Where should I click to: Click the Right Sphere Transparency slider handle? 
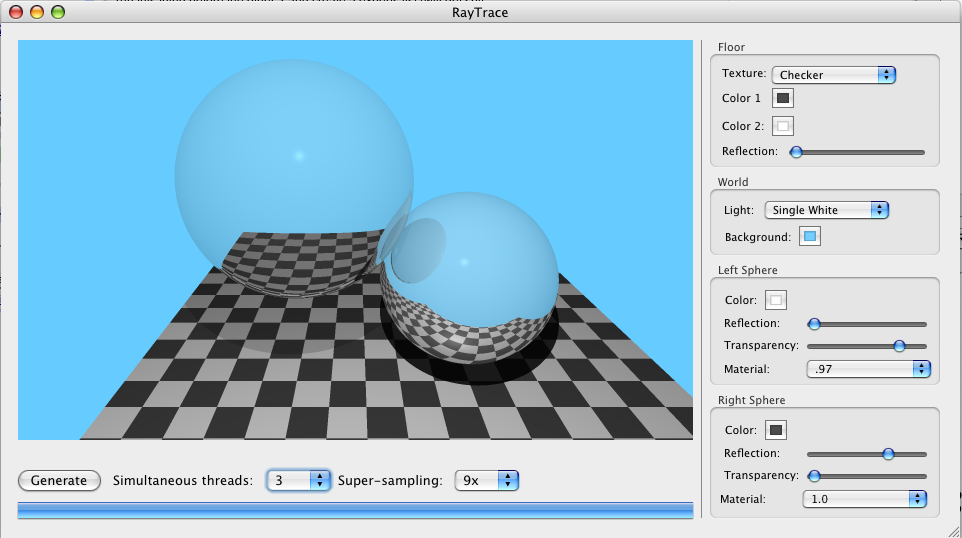click(x=814, y=476)
